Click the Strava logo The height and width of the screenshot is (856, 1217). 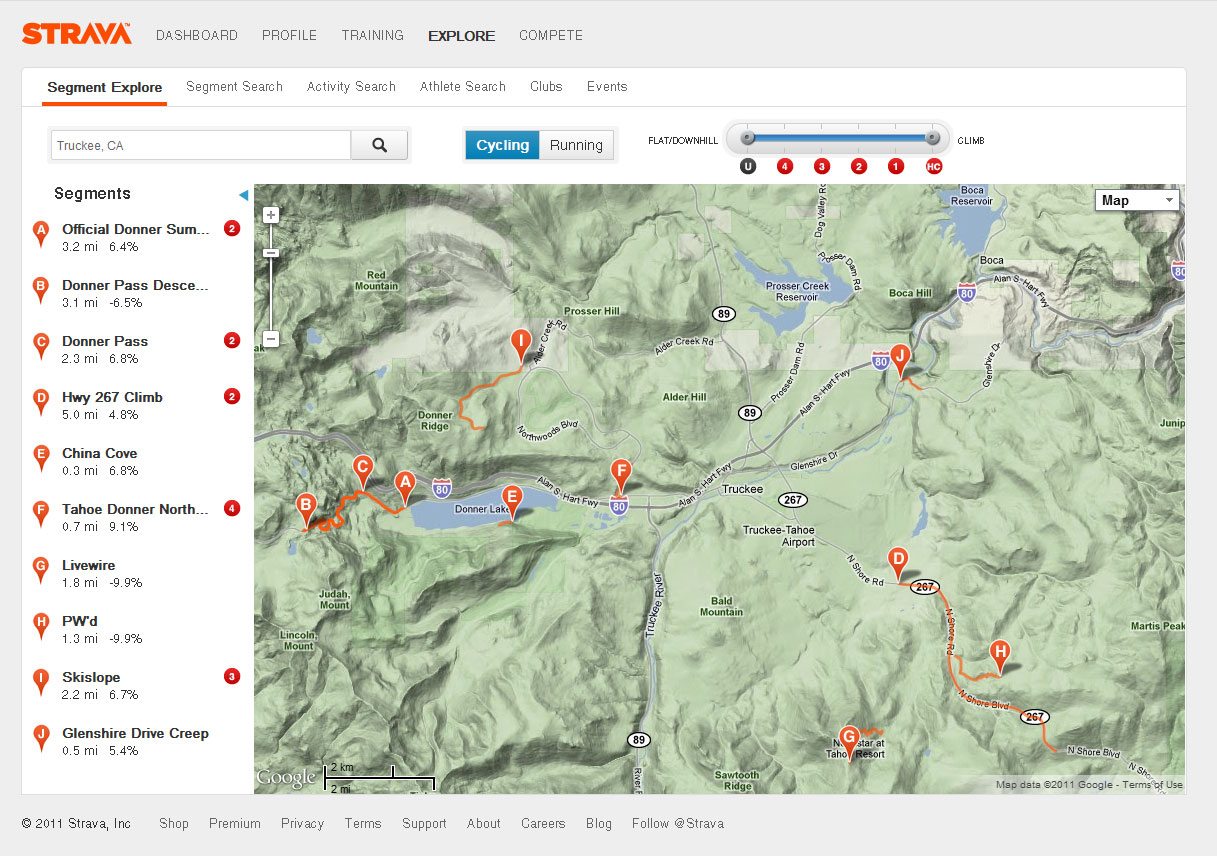pyautogui.click(x=77, y=34)
